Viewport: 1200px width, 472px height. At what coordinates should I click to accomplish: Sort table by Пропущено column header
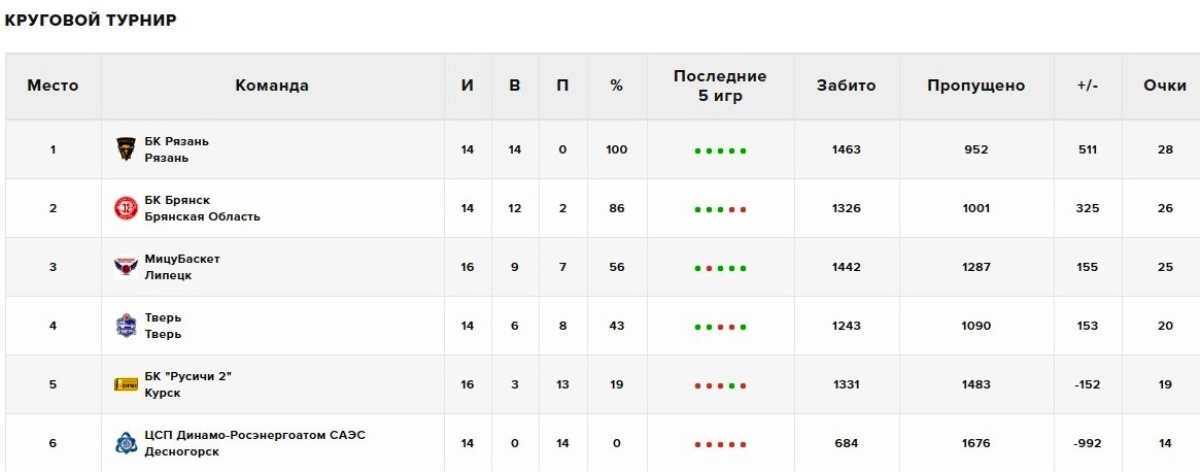coord(976,86)
